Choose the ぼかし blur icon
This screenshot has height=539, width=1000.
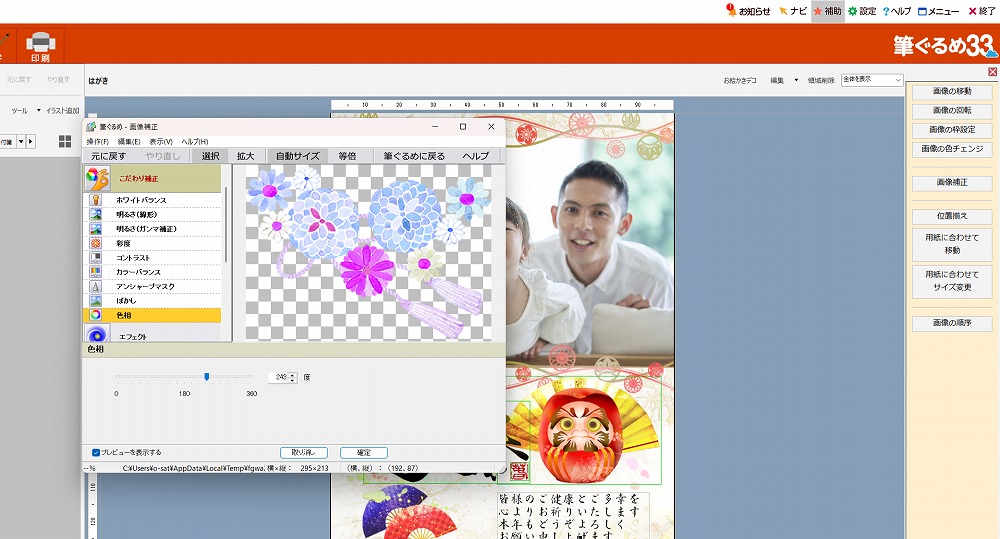tap(96, 300)
